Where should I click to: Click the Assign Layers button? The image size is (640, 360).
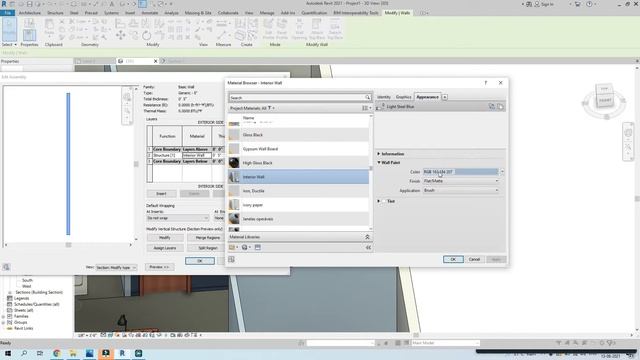click(165, 248)
